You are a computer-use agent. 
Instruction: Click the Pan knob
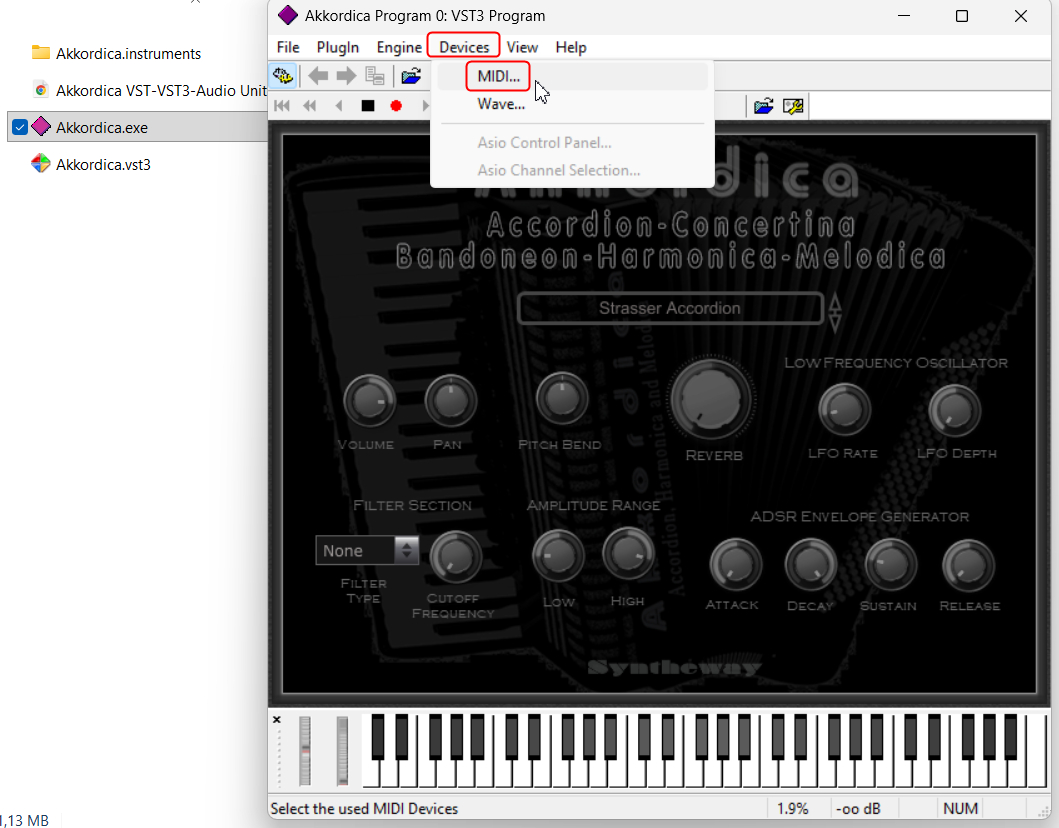[x=450, y=401]
